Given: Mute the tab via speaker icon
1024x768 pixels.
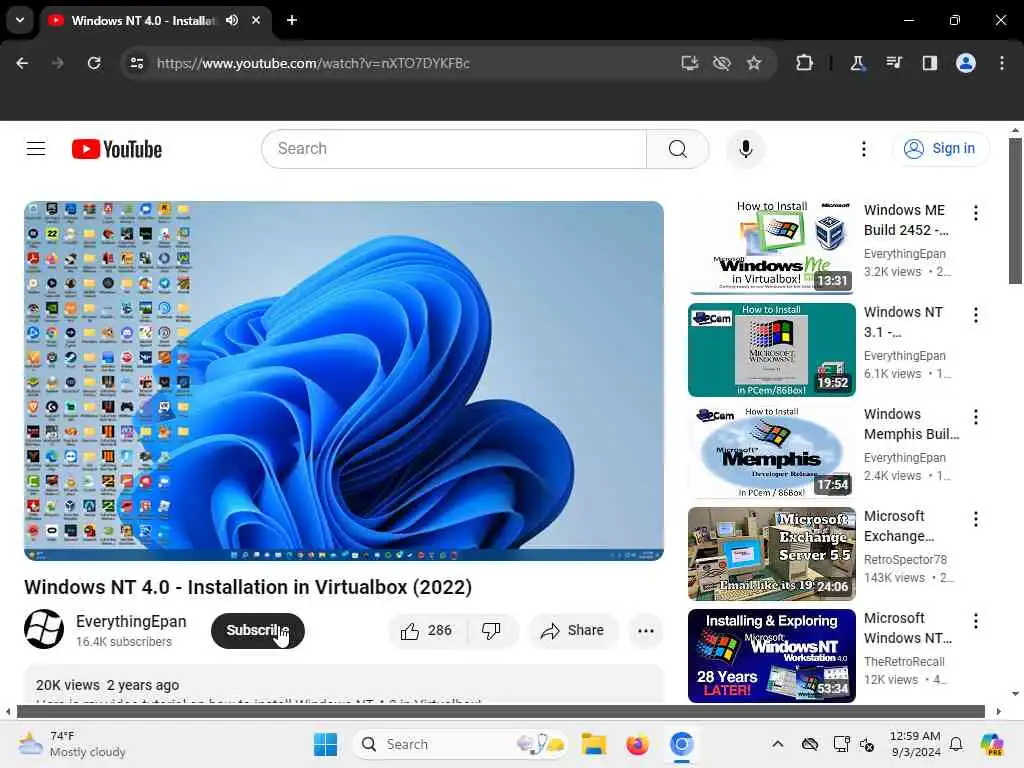Looking at the screenshot, I should pyautogui.click(x=232, y=20).
